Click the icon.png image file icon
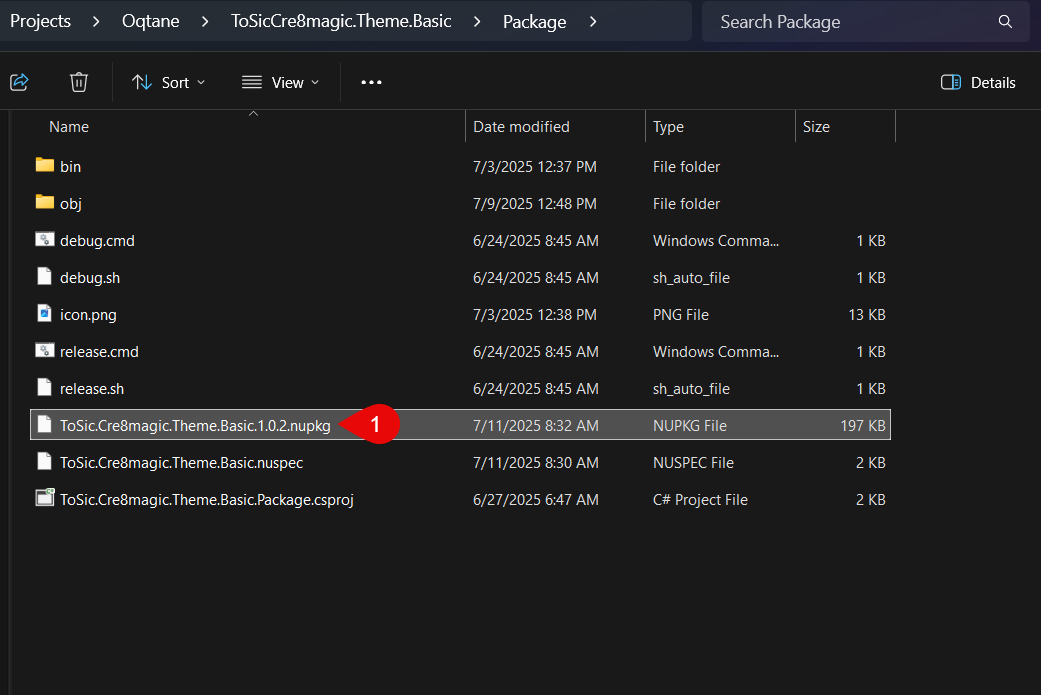 coord(44,313)
